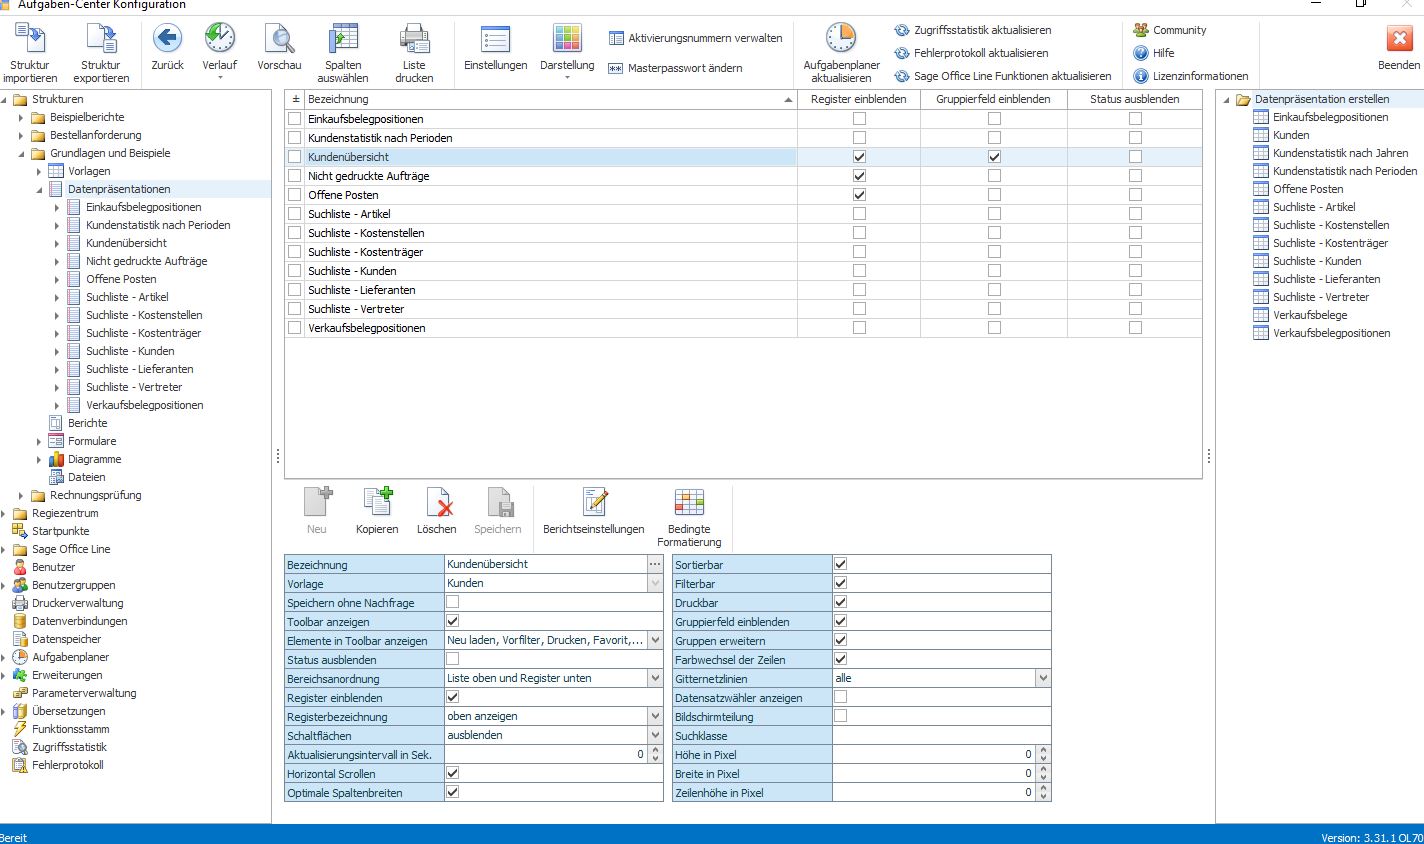Click Sage Office Line Funktionen aktualisieren
1424x844 pixels.
coord(1003,76)
